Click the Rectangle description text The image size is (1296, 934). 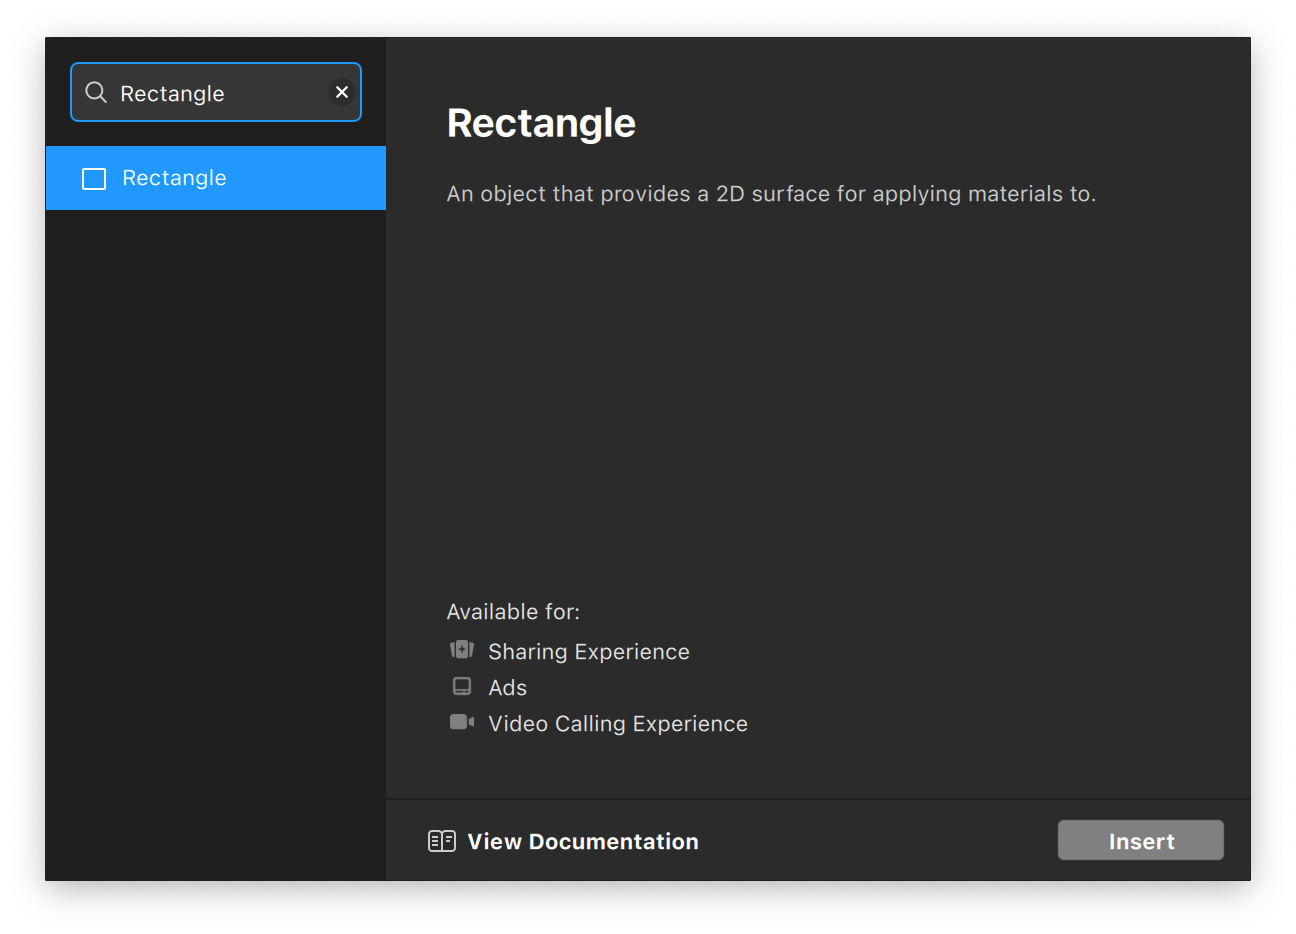(x=771, y=194)
